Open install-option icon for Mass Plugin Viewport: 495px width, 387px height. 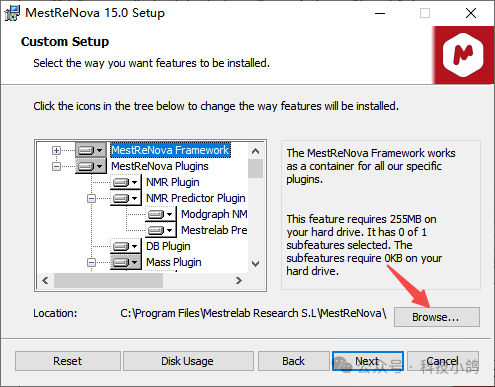pyautogui.click(x=125, y=262)
